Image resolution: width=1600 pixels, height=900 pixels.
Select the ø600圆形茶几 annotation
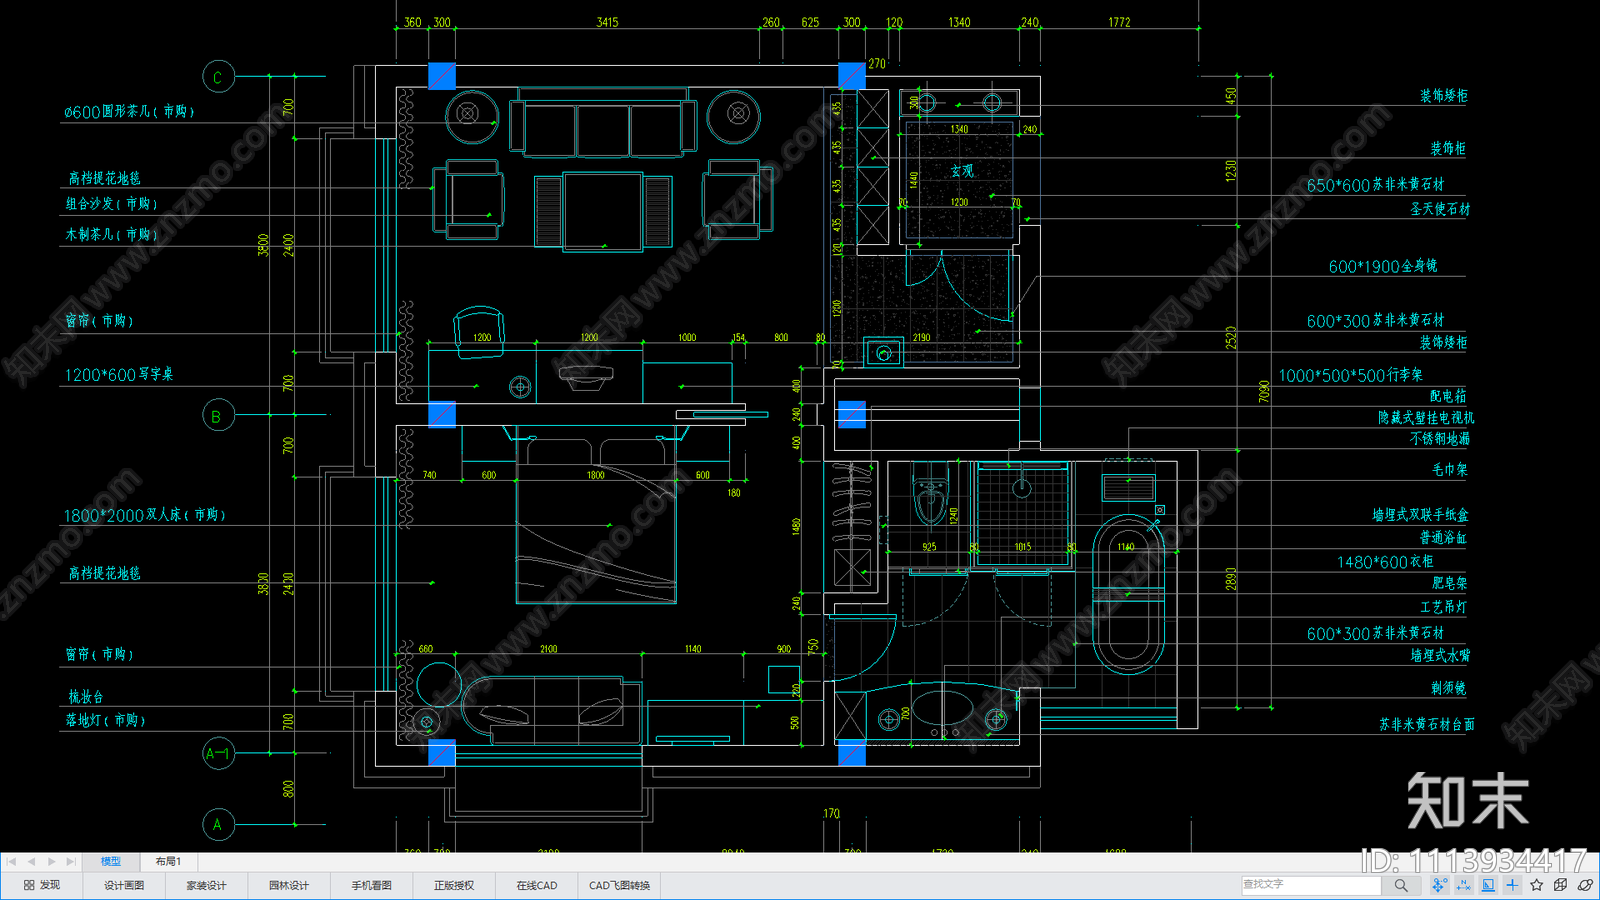coord(130,112)
